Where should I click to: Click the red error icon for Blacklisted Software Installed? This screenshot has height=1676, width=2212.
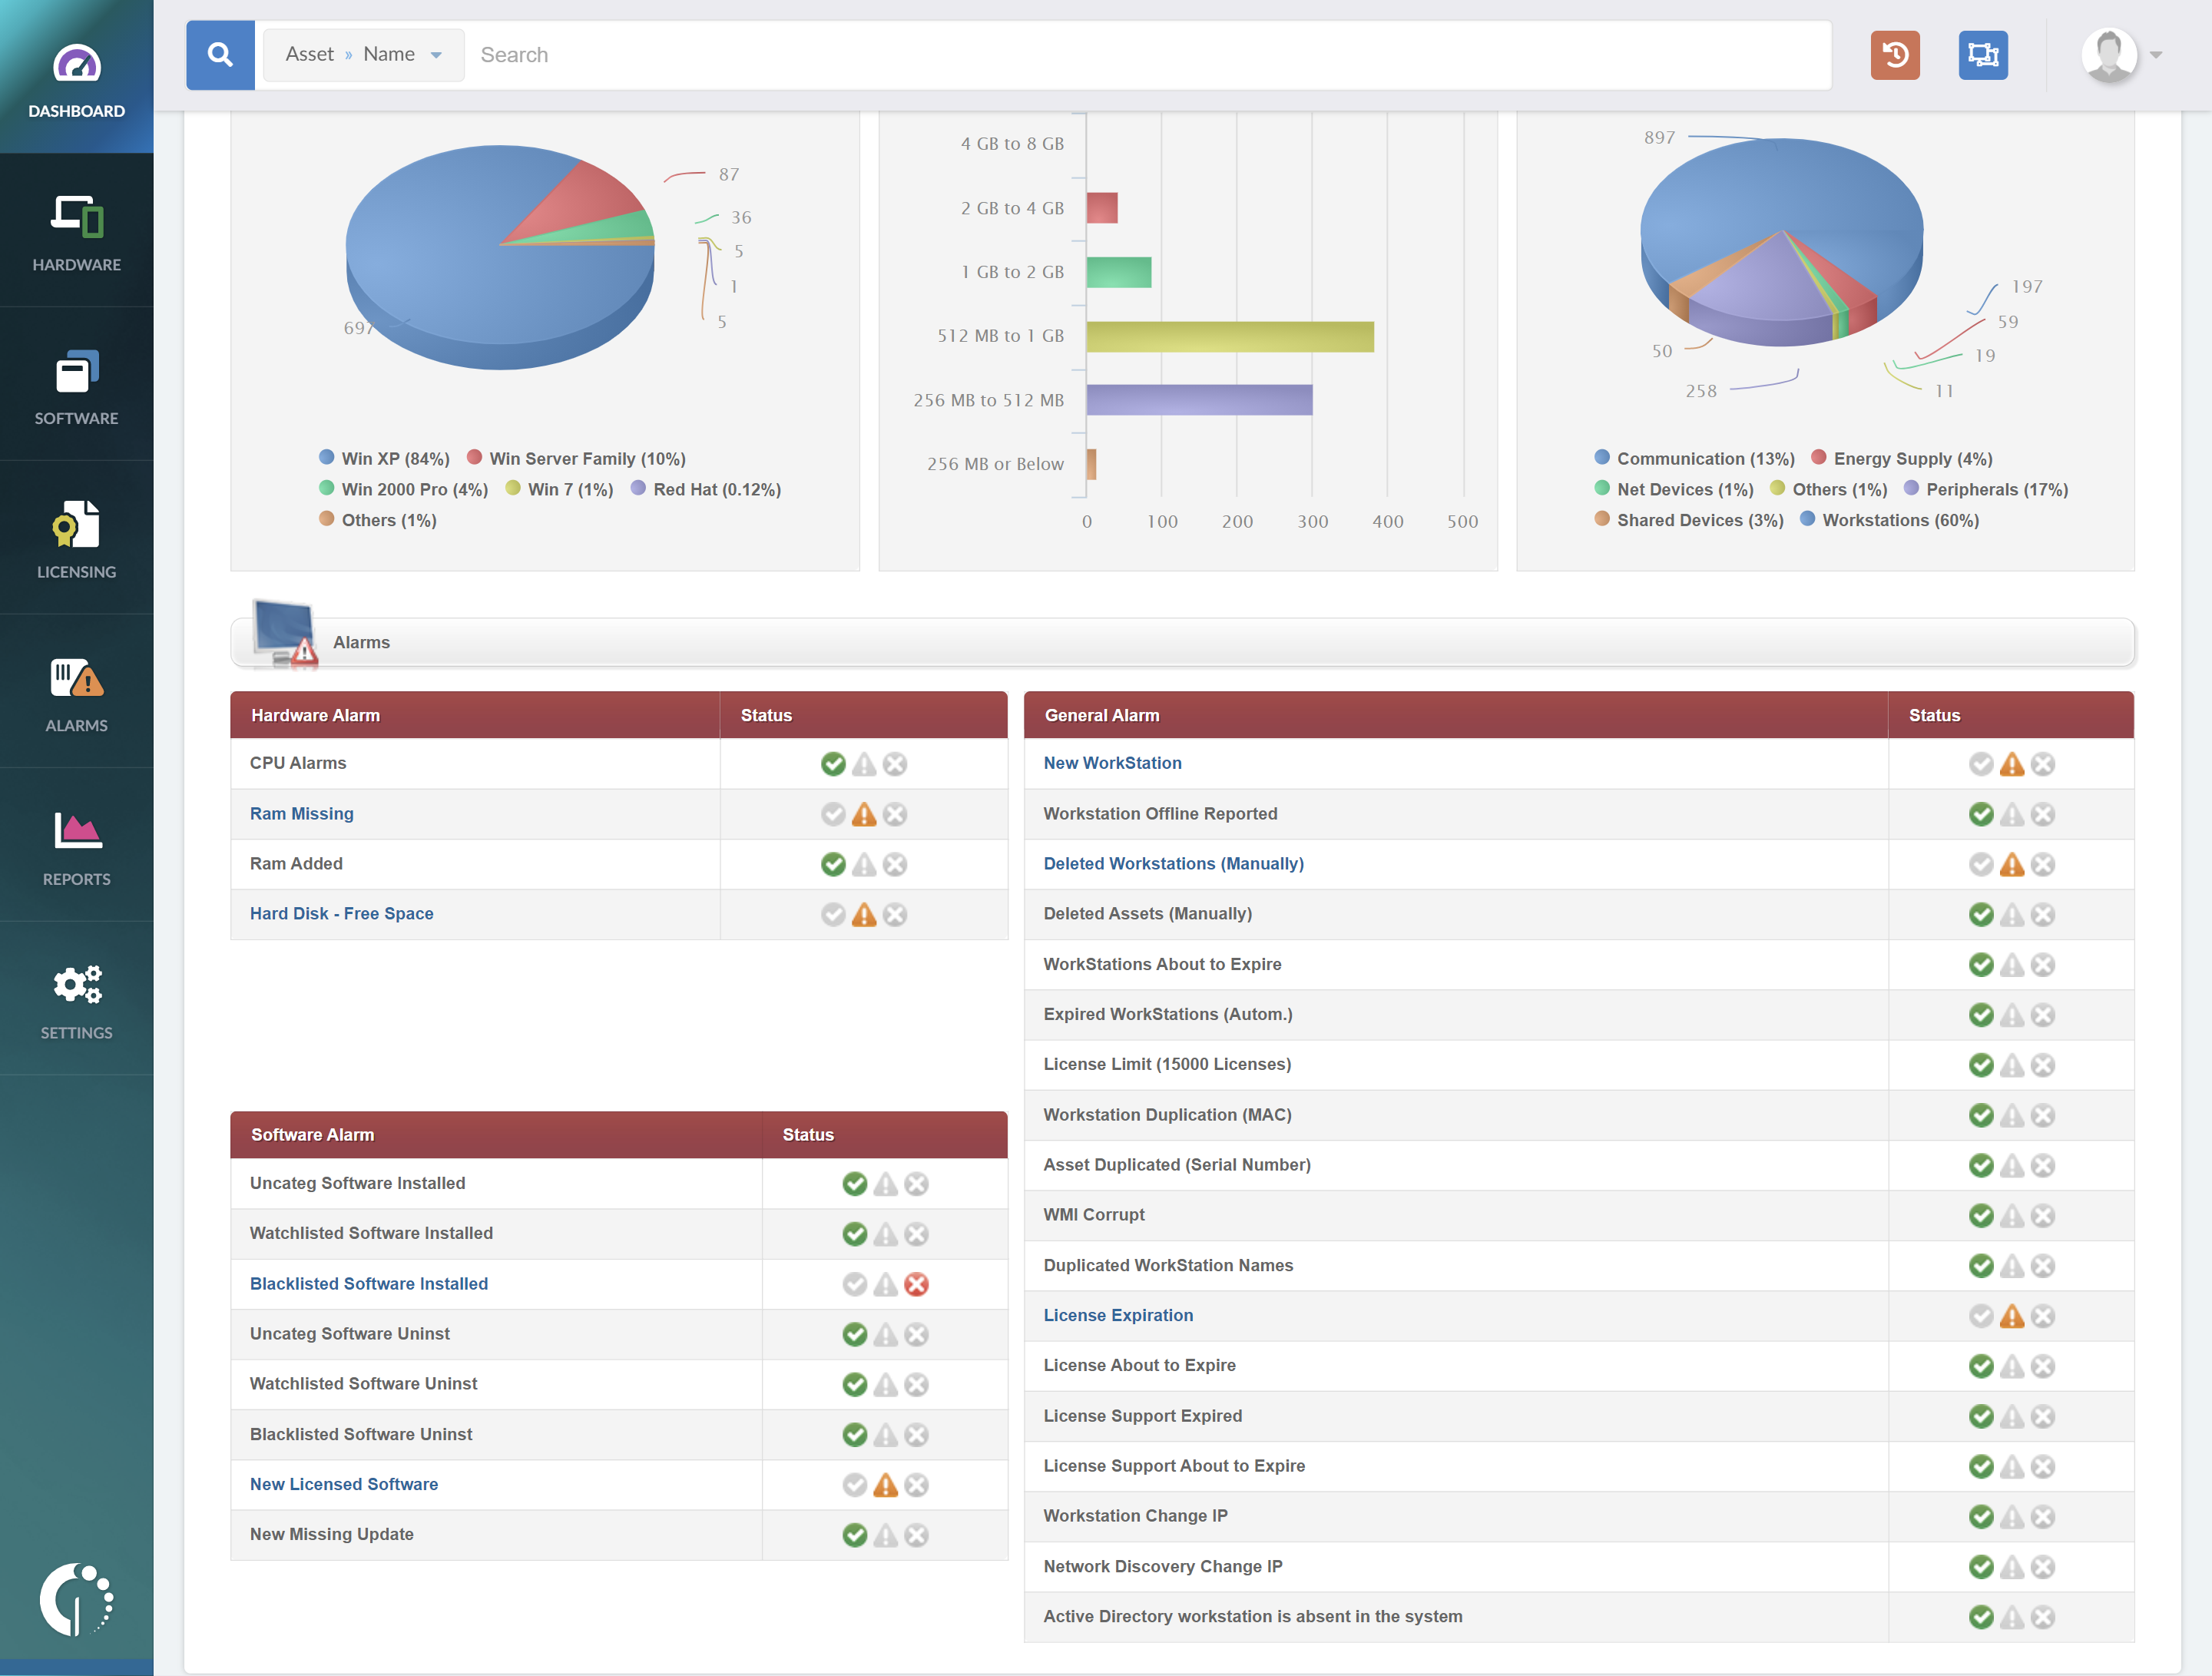(916, 1284)
